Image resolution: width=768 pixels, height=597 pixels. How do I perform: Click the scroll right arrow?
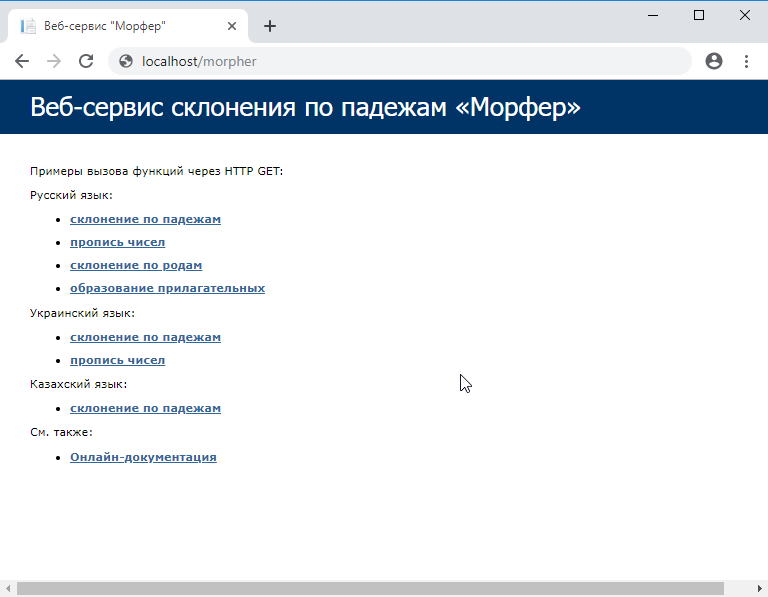760,589
